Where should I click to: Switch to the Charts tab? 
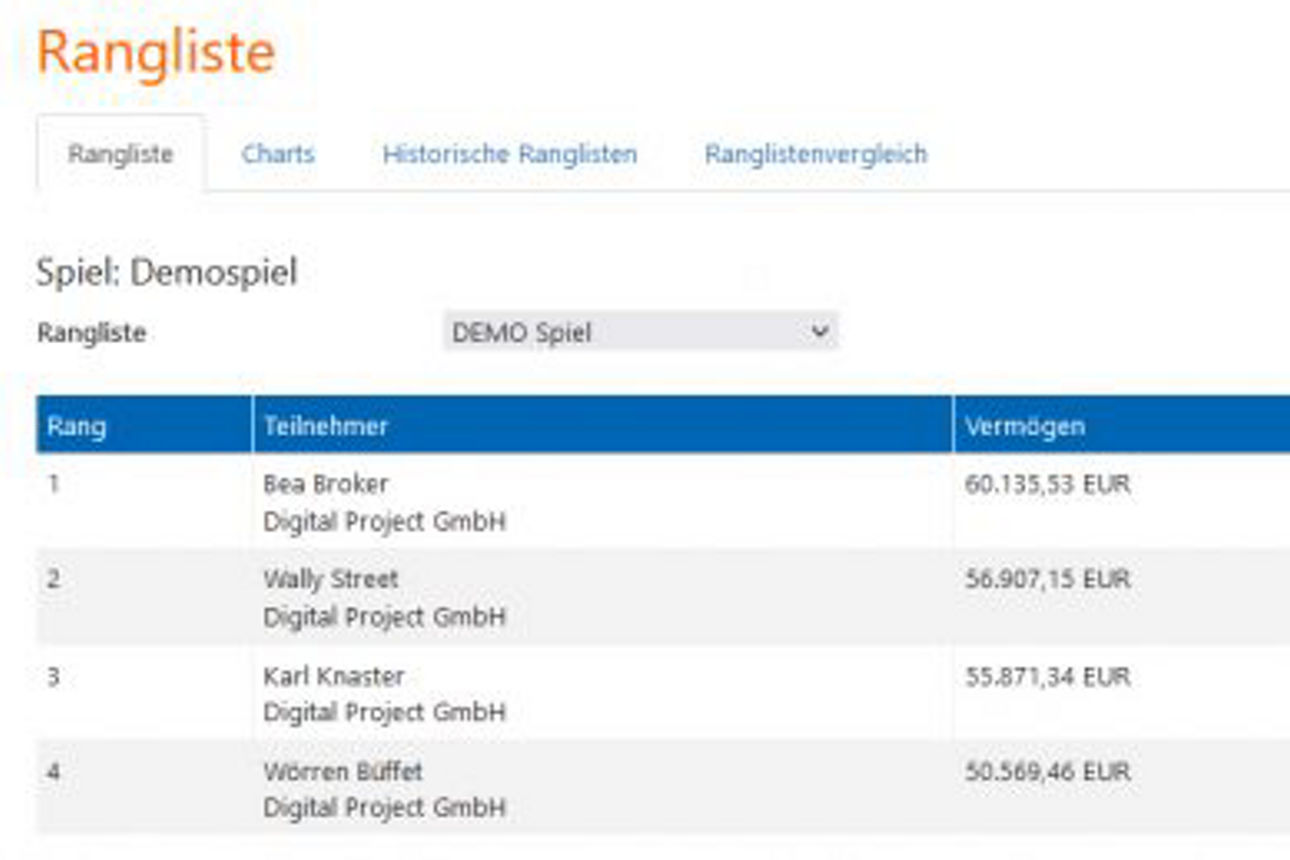point(279,154)
